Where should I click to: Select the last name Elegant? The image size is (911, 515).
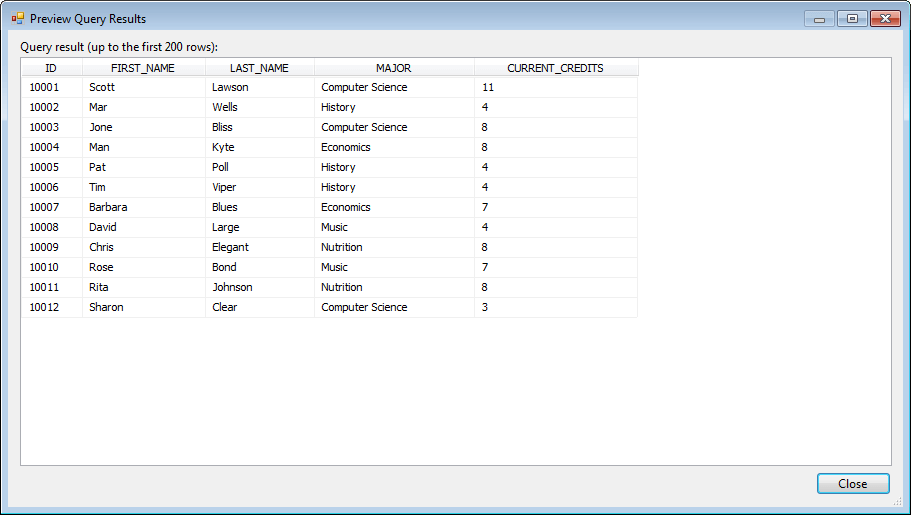260,248
